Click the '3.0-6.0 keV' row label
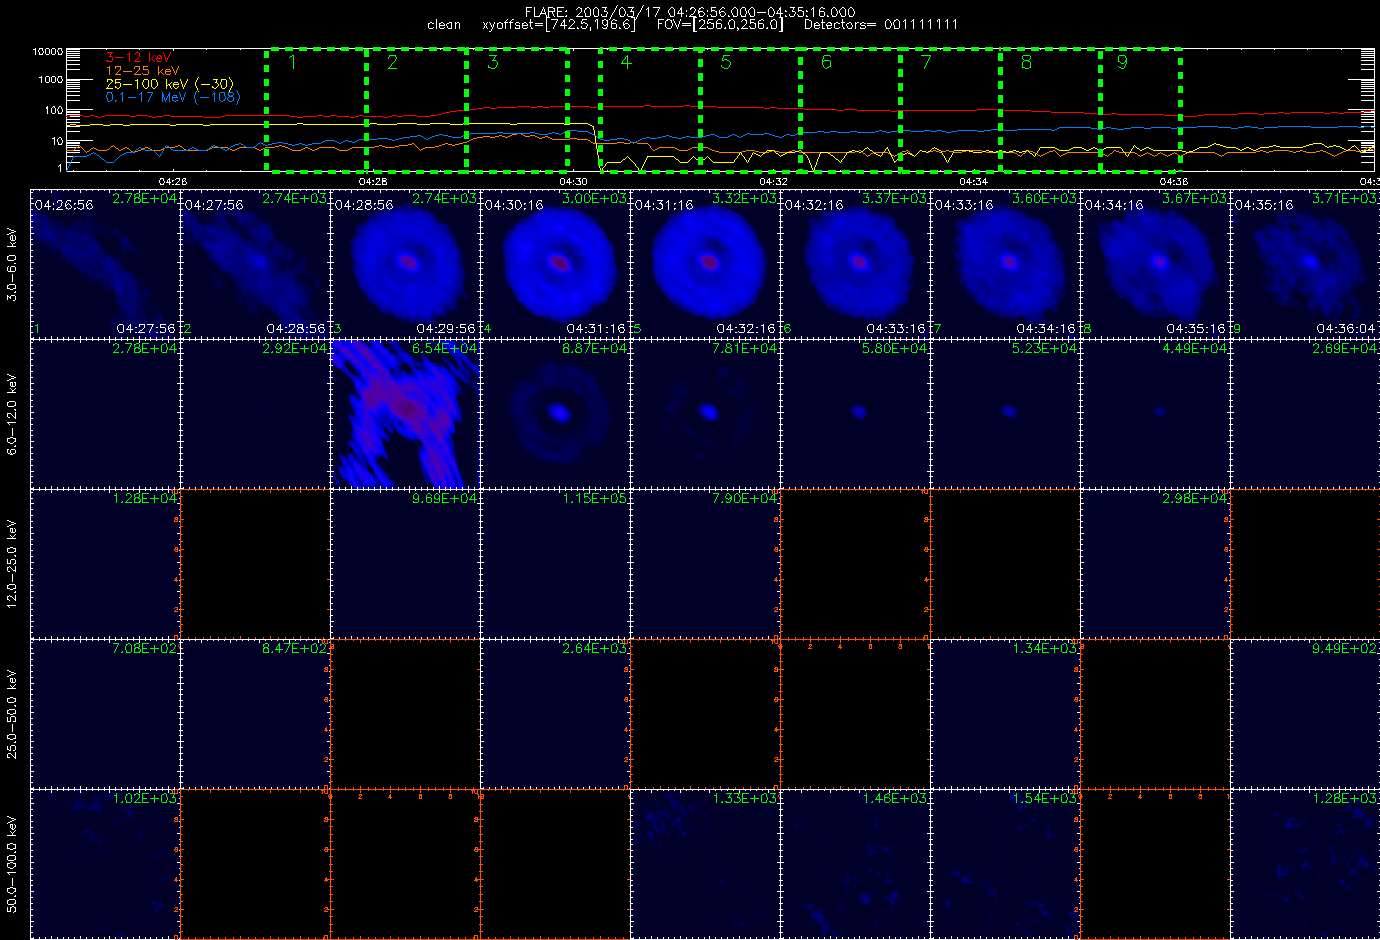 coord(12,264)
